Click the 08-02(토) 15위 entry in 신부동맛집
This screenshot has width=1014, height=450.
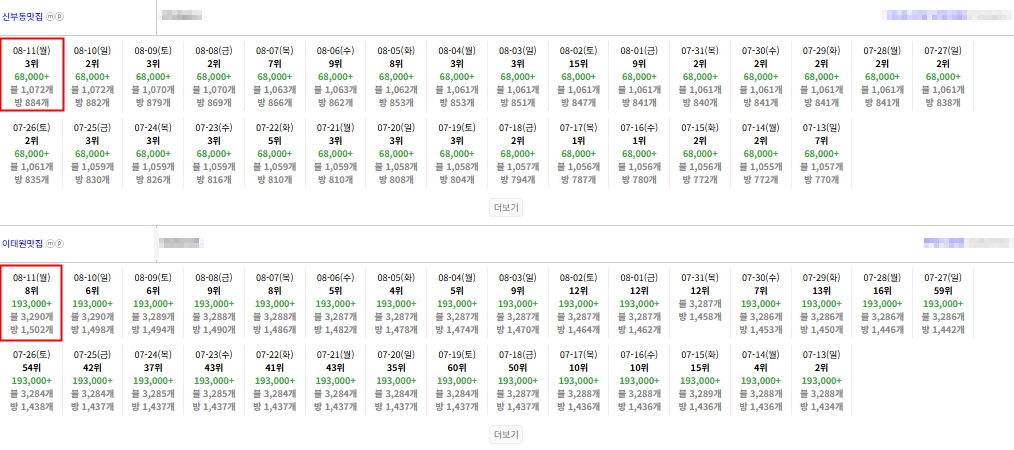579,76
